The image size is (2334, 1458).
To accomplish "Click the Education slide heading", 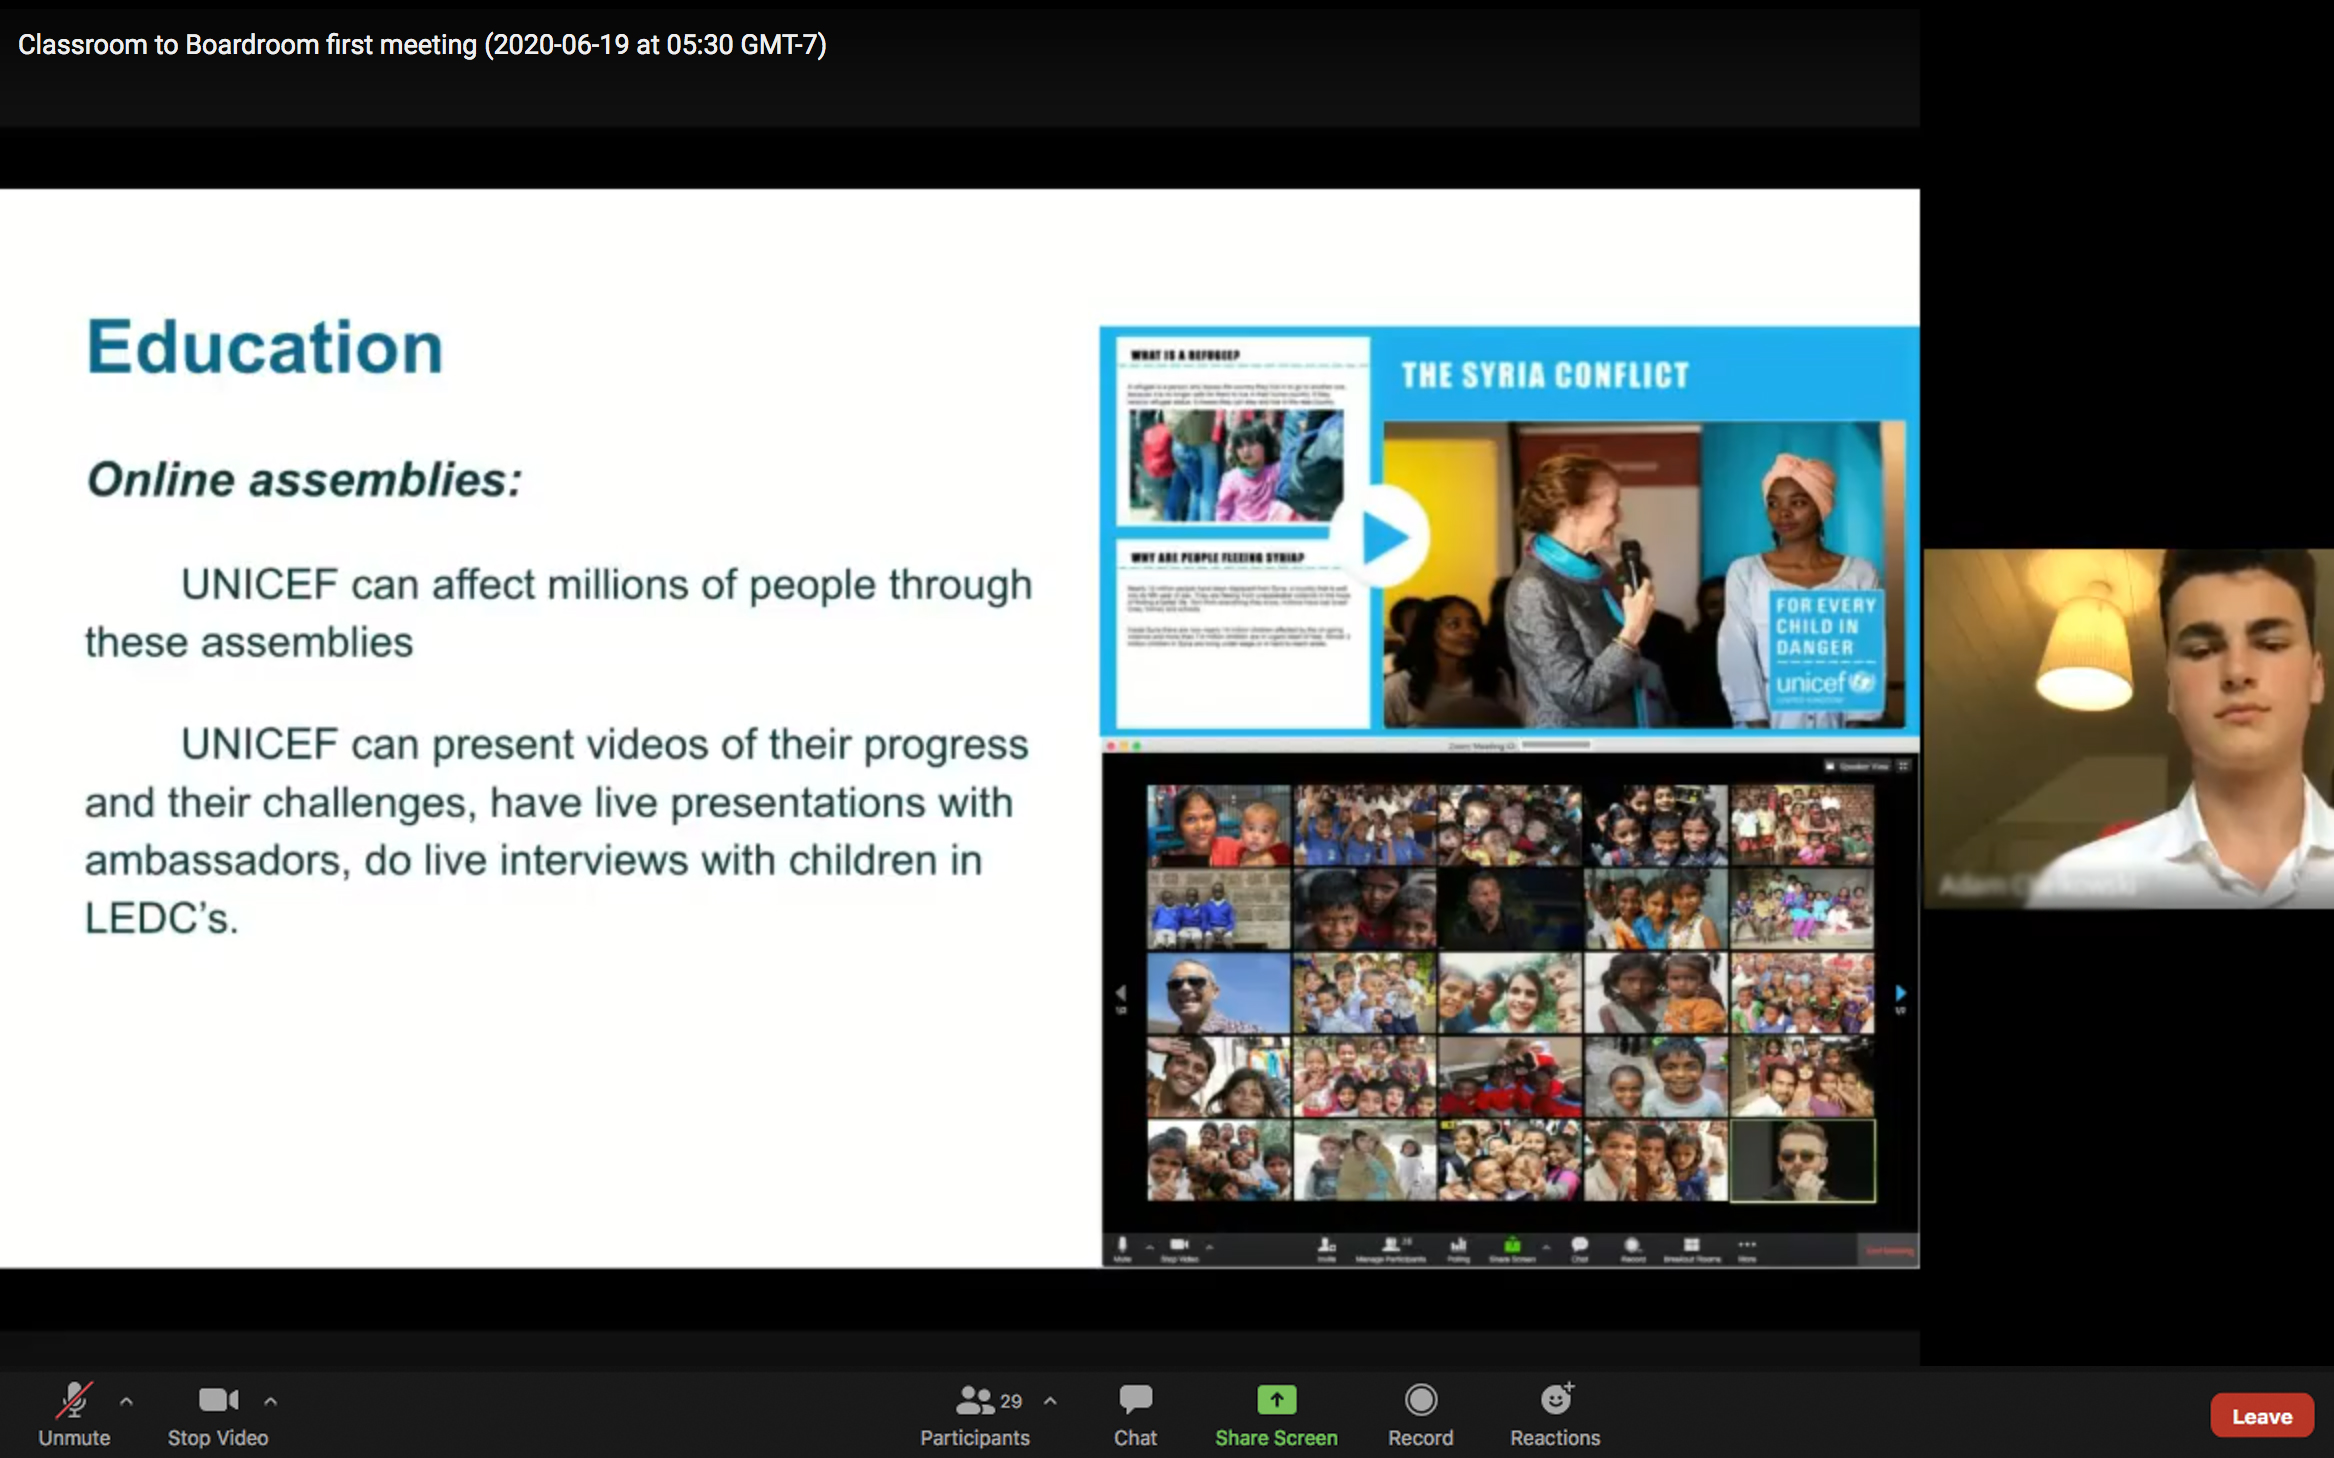I will 265,347.
